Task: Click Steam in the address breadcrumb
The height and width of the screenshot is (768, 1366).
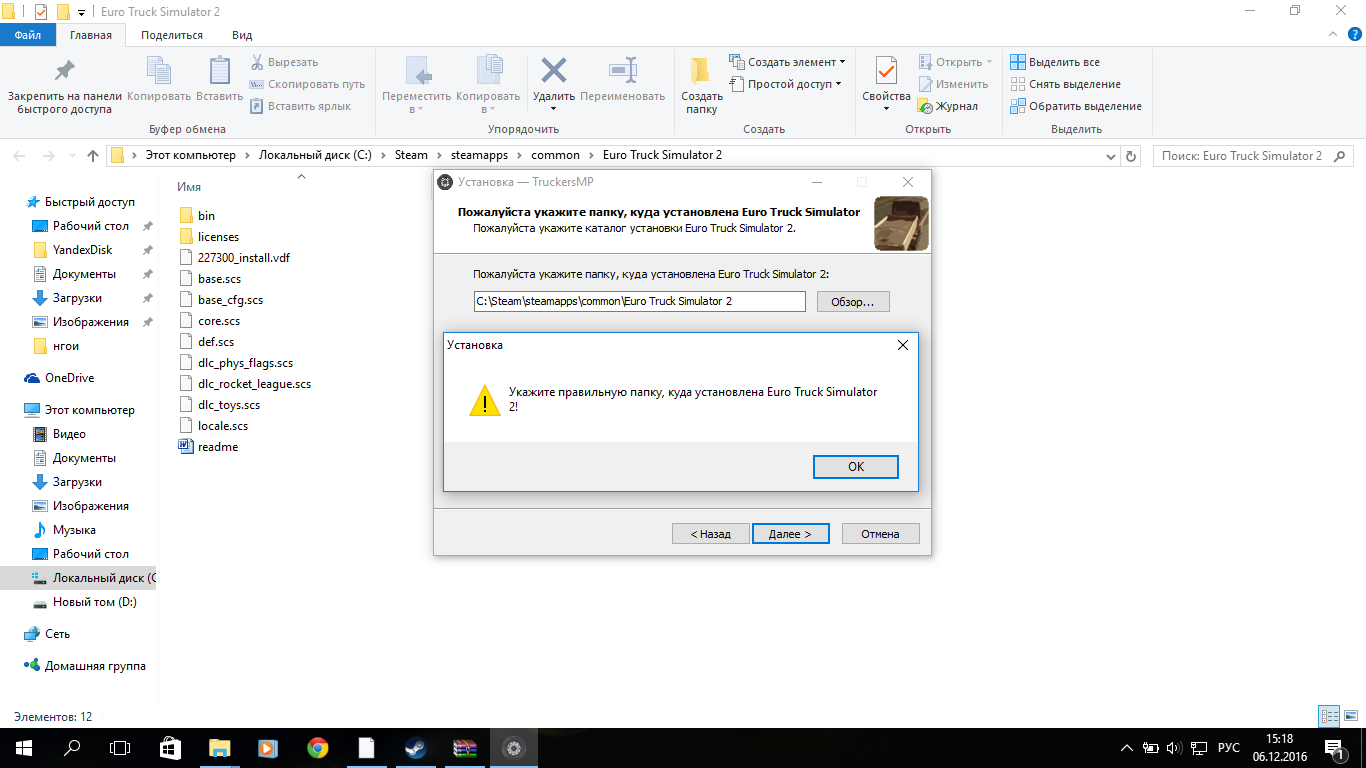Action: pyautogui.click(x=411, y=155)
